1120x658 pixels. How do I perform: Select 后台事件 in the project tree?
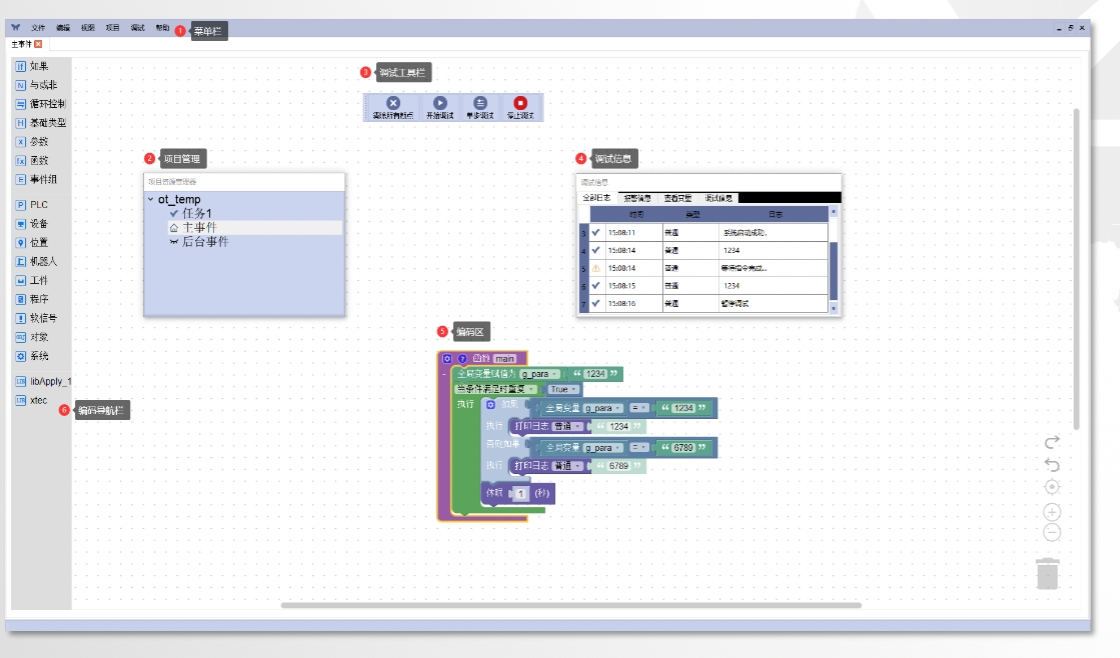coord(205,241)
